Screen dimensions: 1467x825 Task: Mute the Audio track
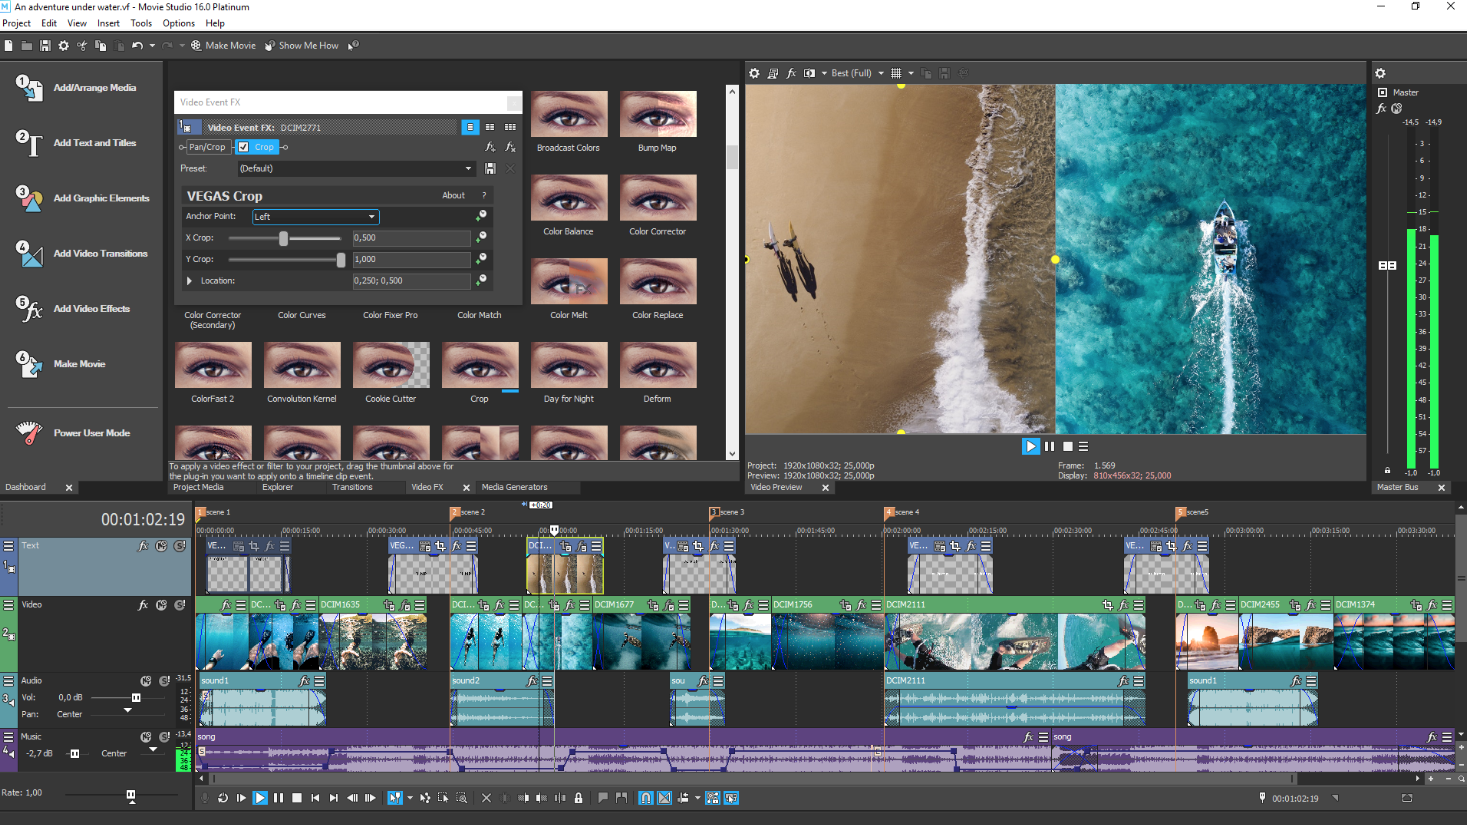click(x=146, y=681)
